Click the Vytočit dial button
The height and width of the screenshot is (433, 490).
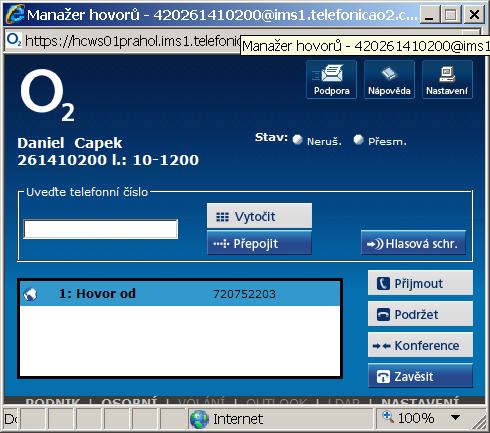[259, 216]
